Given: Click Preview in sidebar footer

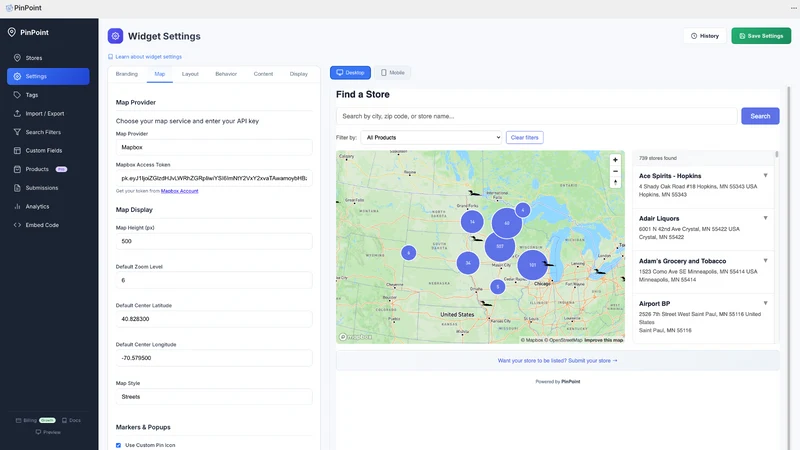Looking at the screenshot, I should 48,432.
